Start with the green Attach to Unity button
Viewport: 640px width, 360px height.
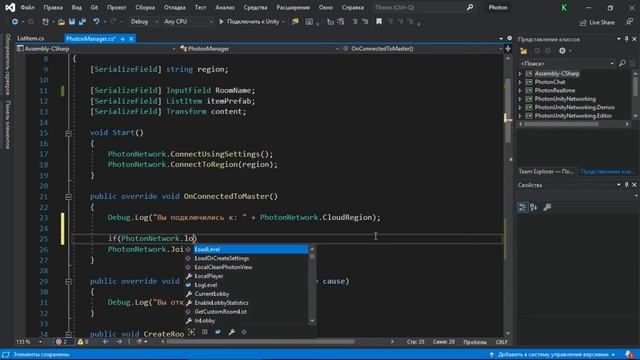pos(249,22)
